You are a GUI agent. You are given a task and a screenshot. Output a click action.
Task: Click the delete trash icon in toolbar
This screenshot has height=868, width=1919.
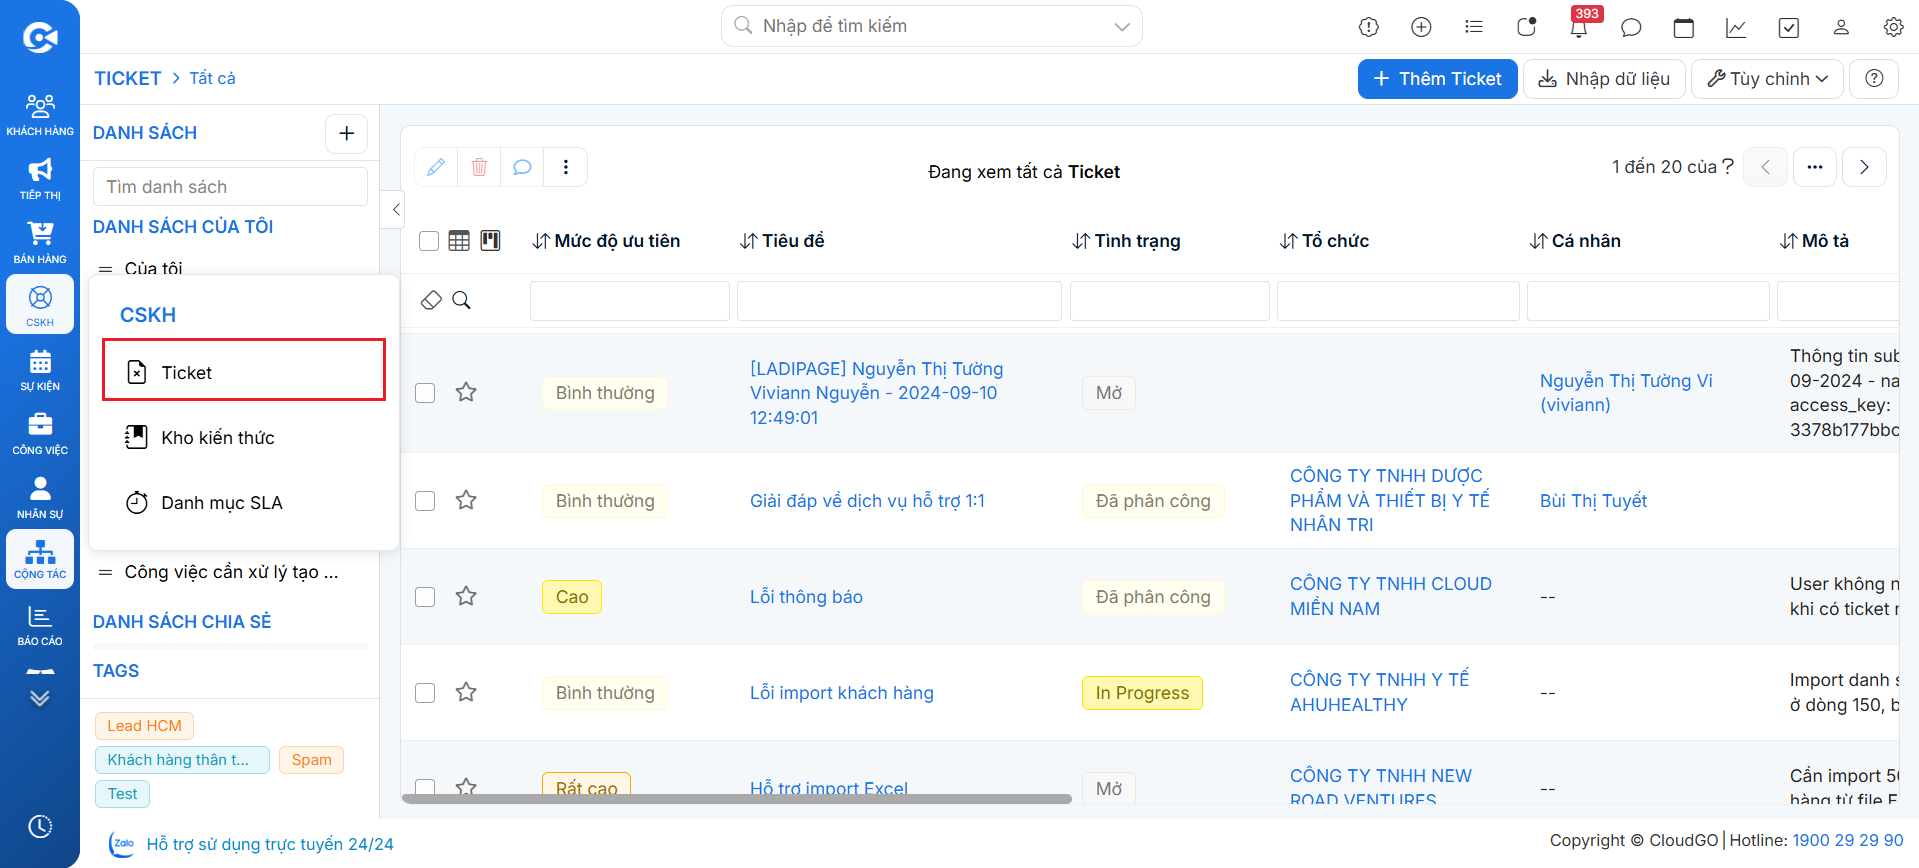tap(479, 167)
